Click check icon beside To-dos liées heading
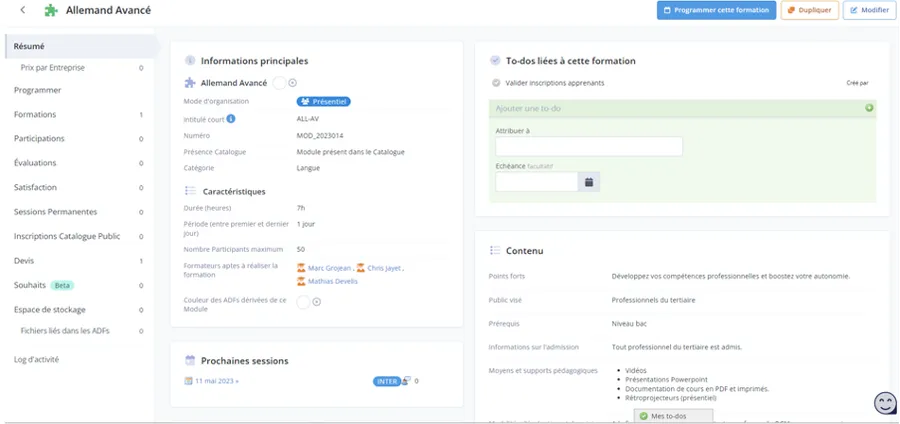This screenshot has height=424, width=900. [495, 60]
